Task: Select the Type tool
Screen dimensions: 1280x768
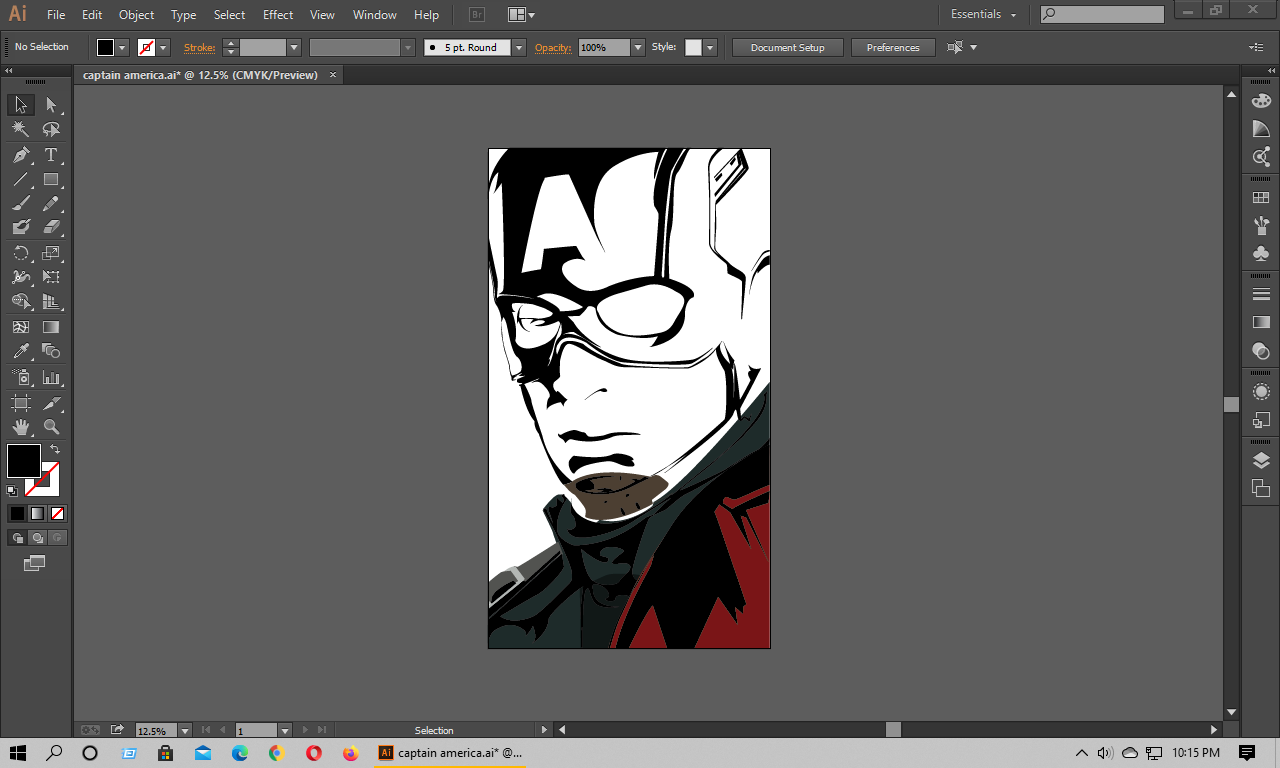Action: tap(51, 155)
